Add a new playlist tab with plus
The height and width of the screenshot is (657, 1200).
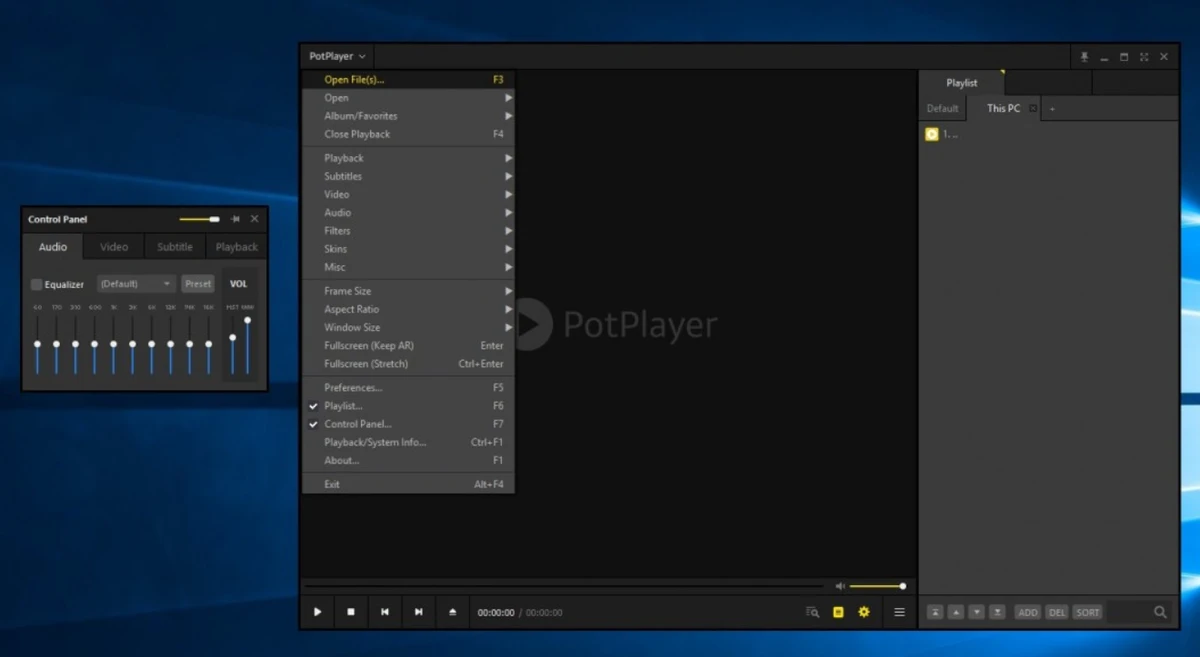tap(1052, 108)
